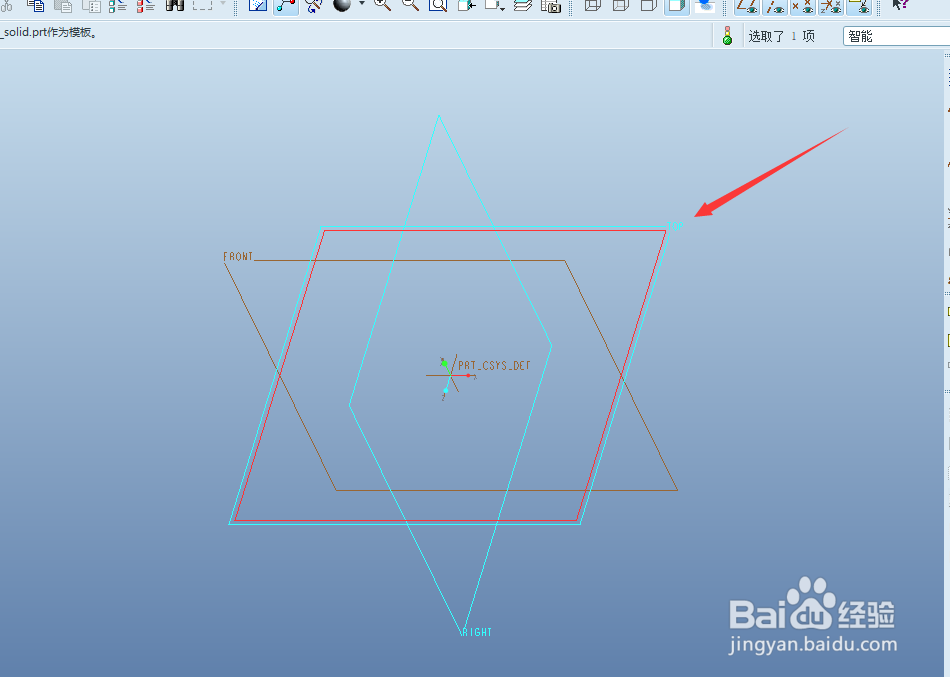Click the shaded sphere appearance icon
The height and width of the screenshot is (677, 950).
[342, 5]
